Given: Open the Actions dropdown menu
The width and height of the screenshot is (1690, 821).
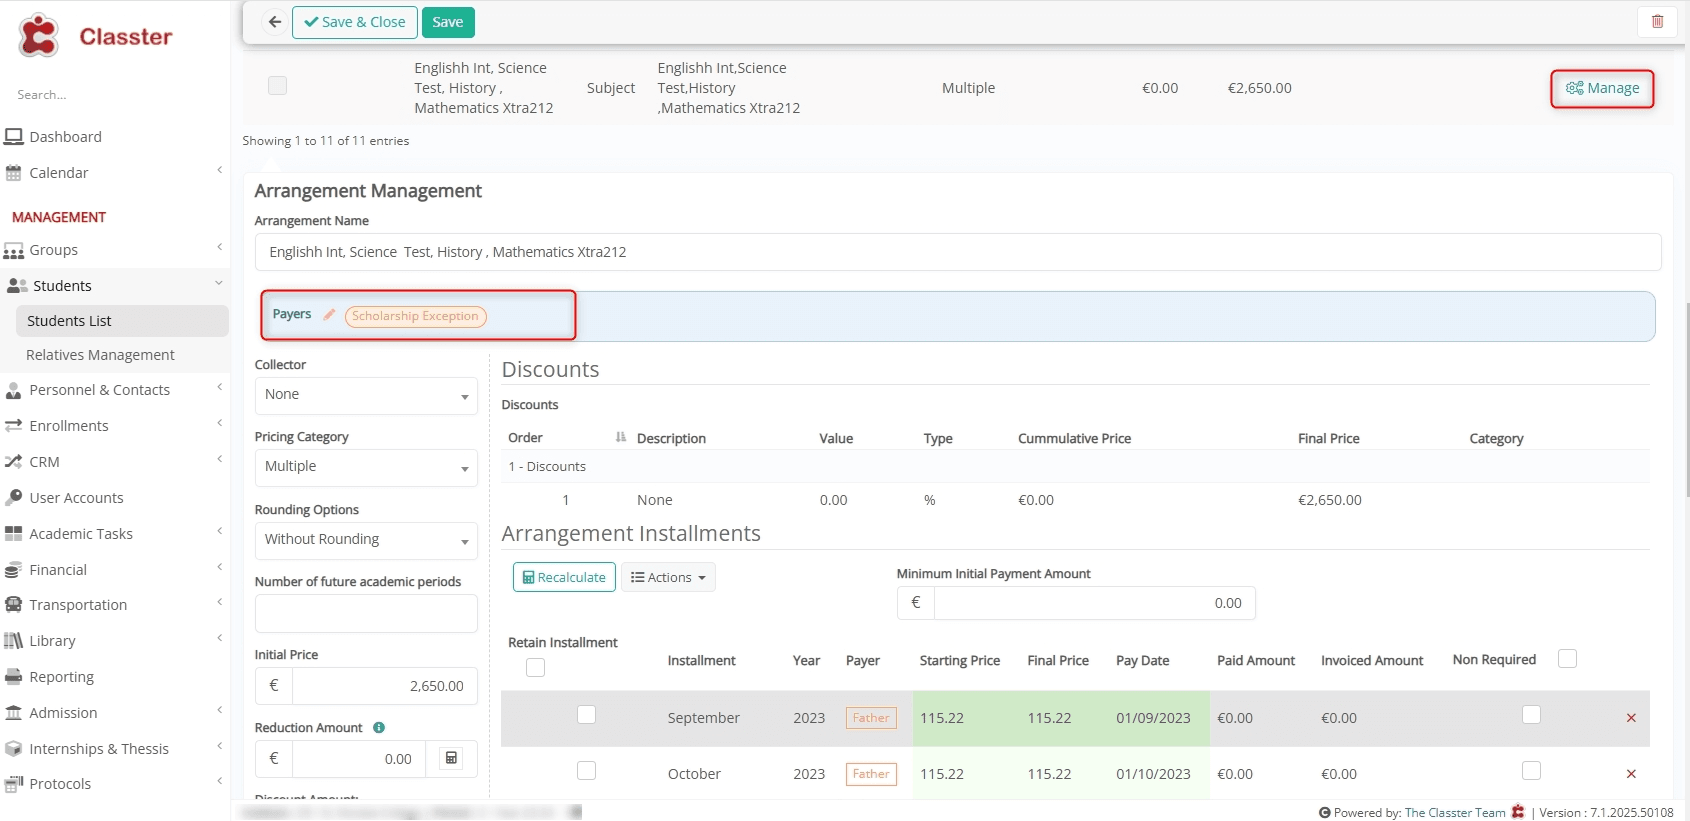Looking at the screenshot, I should tap(668, 577).
